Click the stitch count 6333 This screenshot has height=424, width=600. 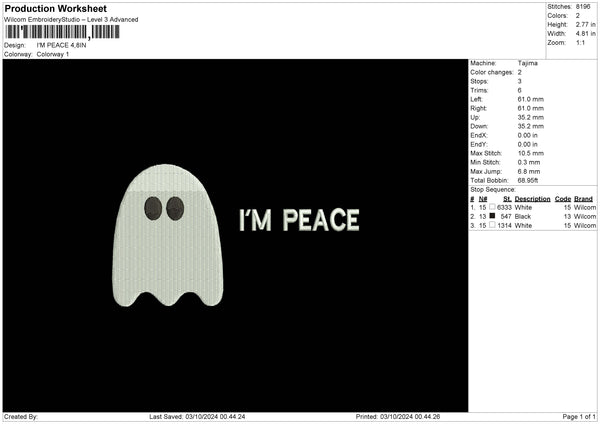point(504,207)
